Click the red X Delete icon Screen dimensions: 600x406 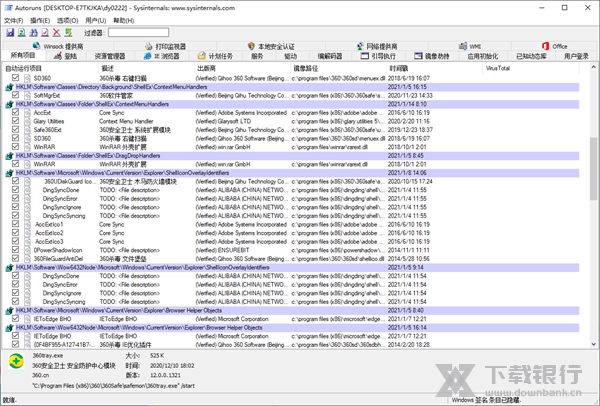(x=57, y=33)
